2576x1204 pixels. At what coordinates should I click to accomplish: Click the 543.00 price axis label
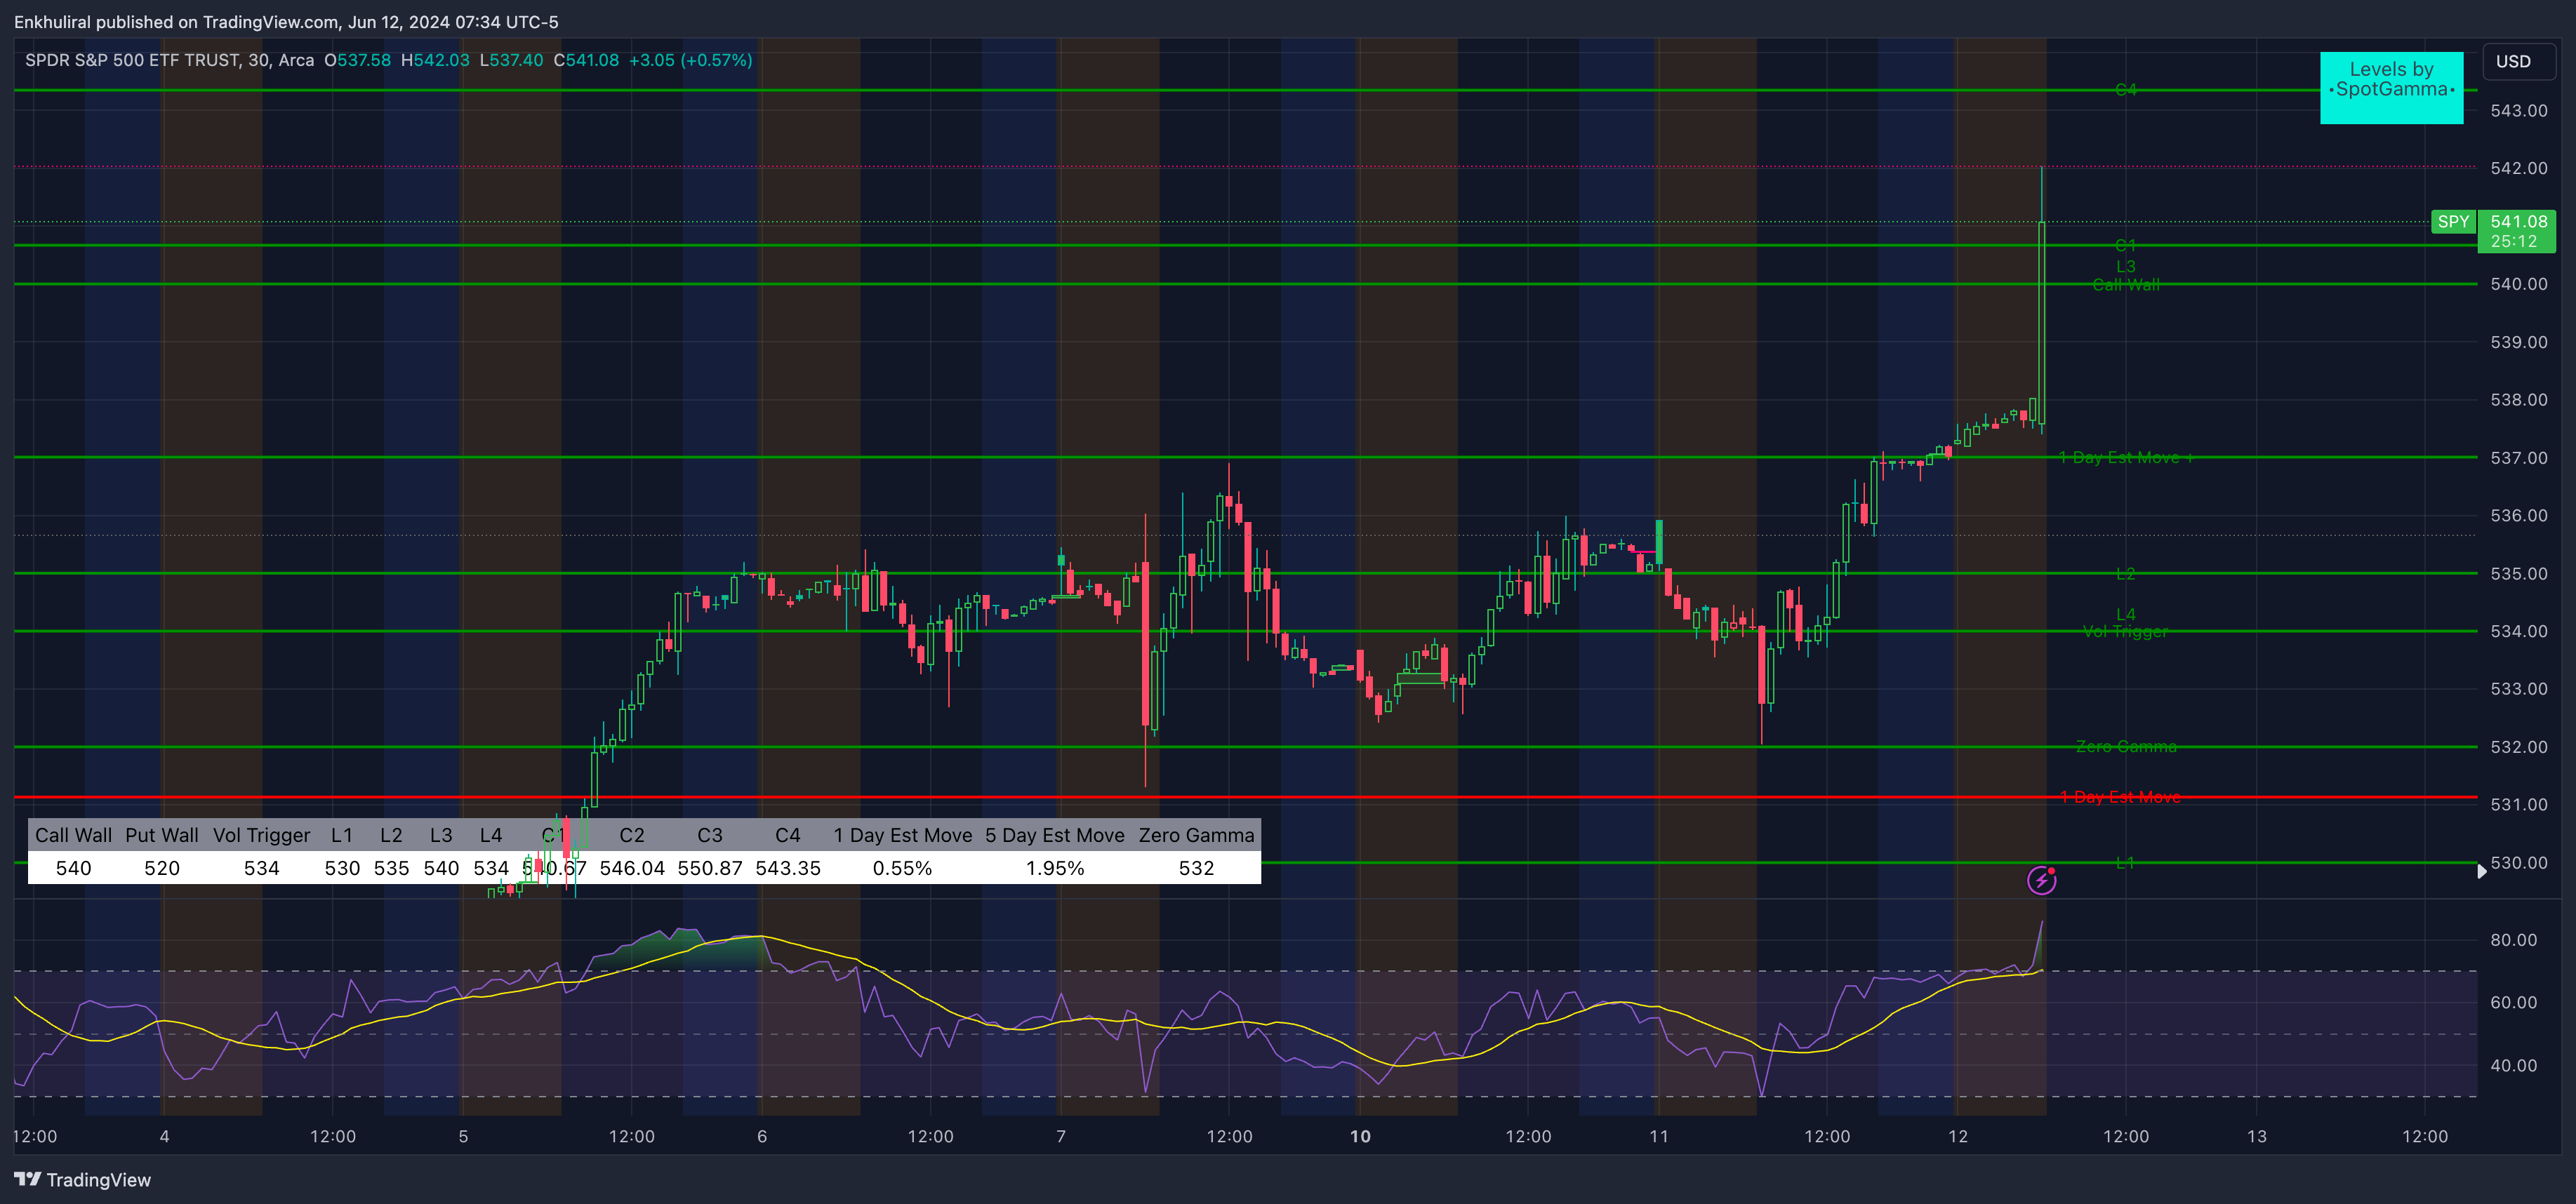click(2518, 111)
